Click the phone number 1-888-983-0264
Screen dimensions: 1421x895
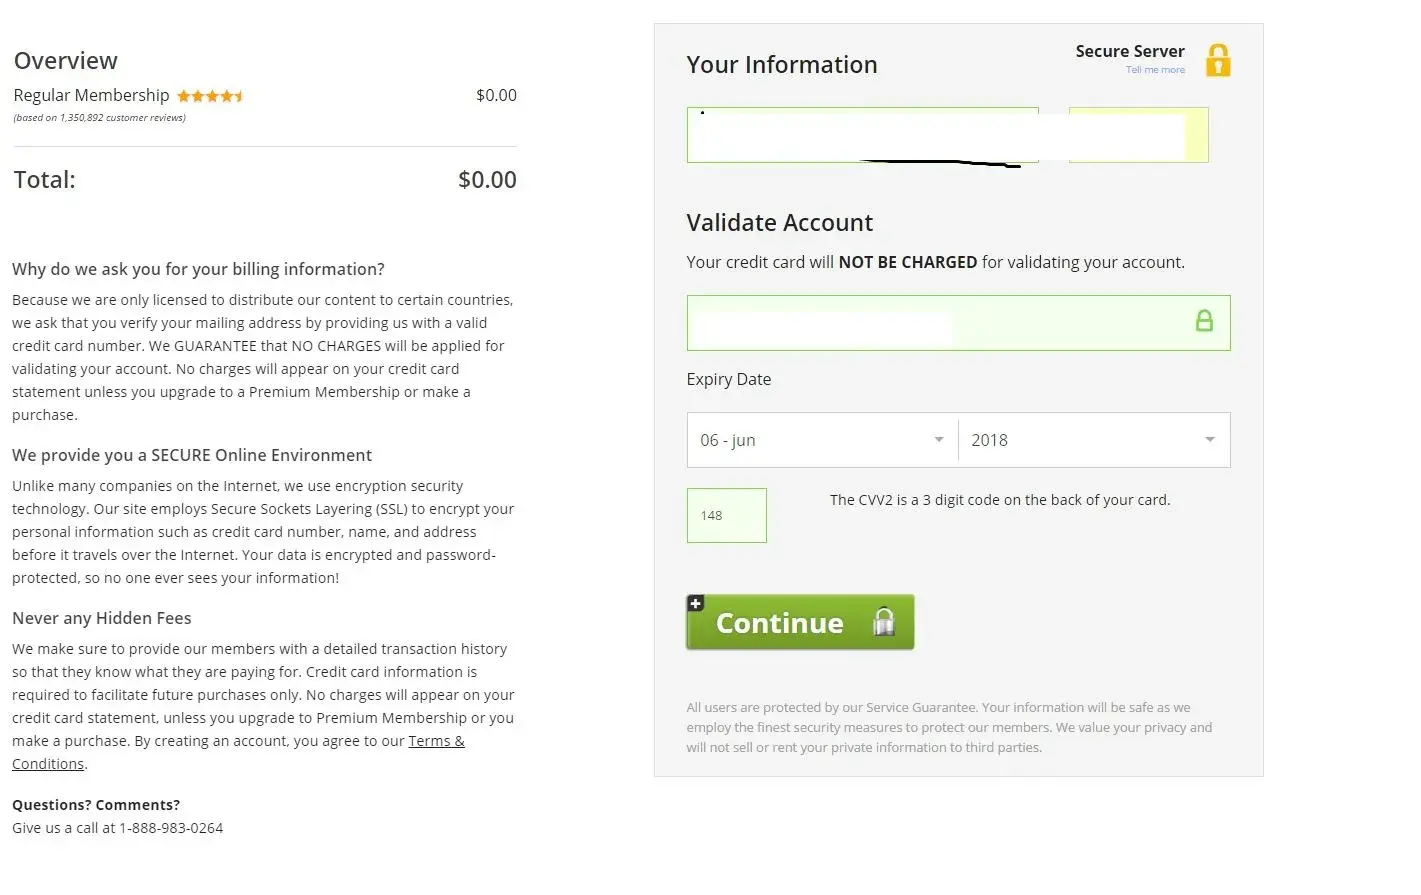[x=171, y=828]
